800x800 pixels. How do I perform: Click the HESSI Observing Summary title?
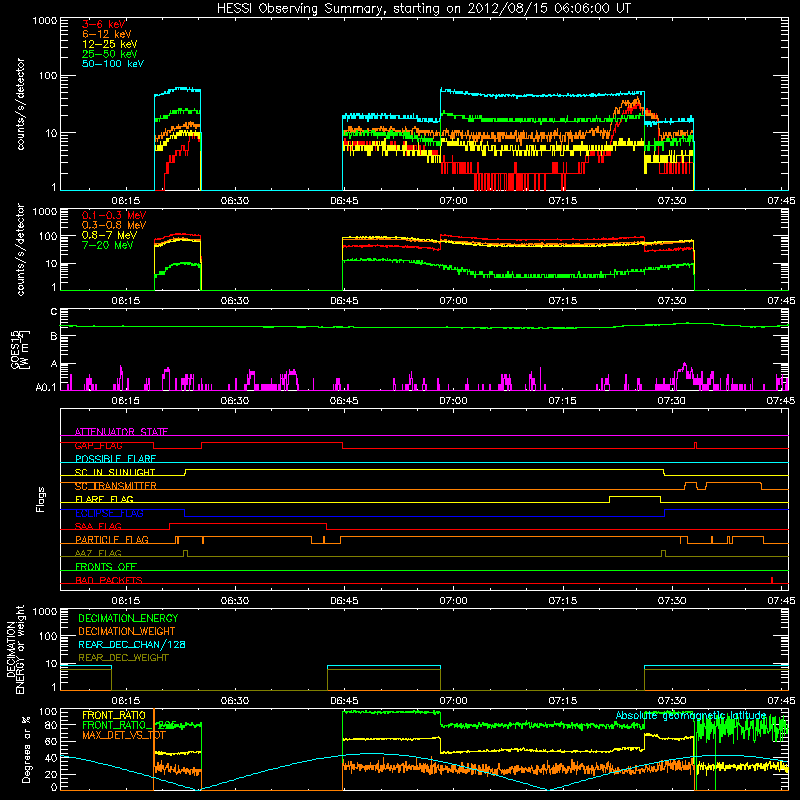(424, 9)
